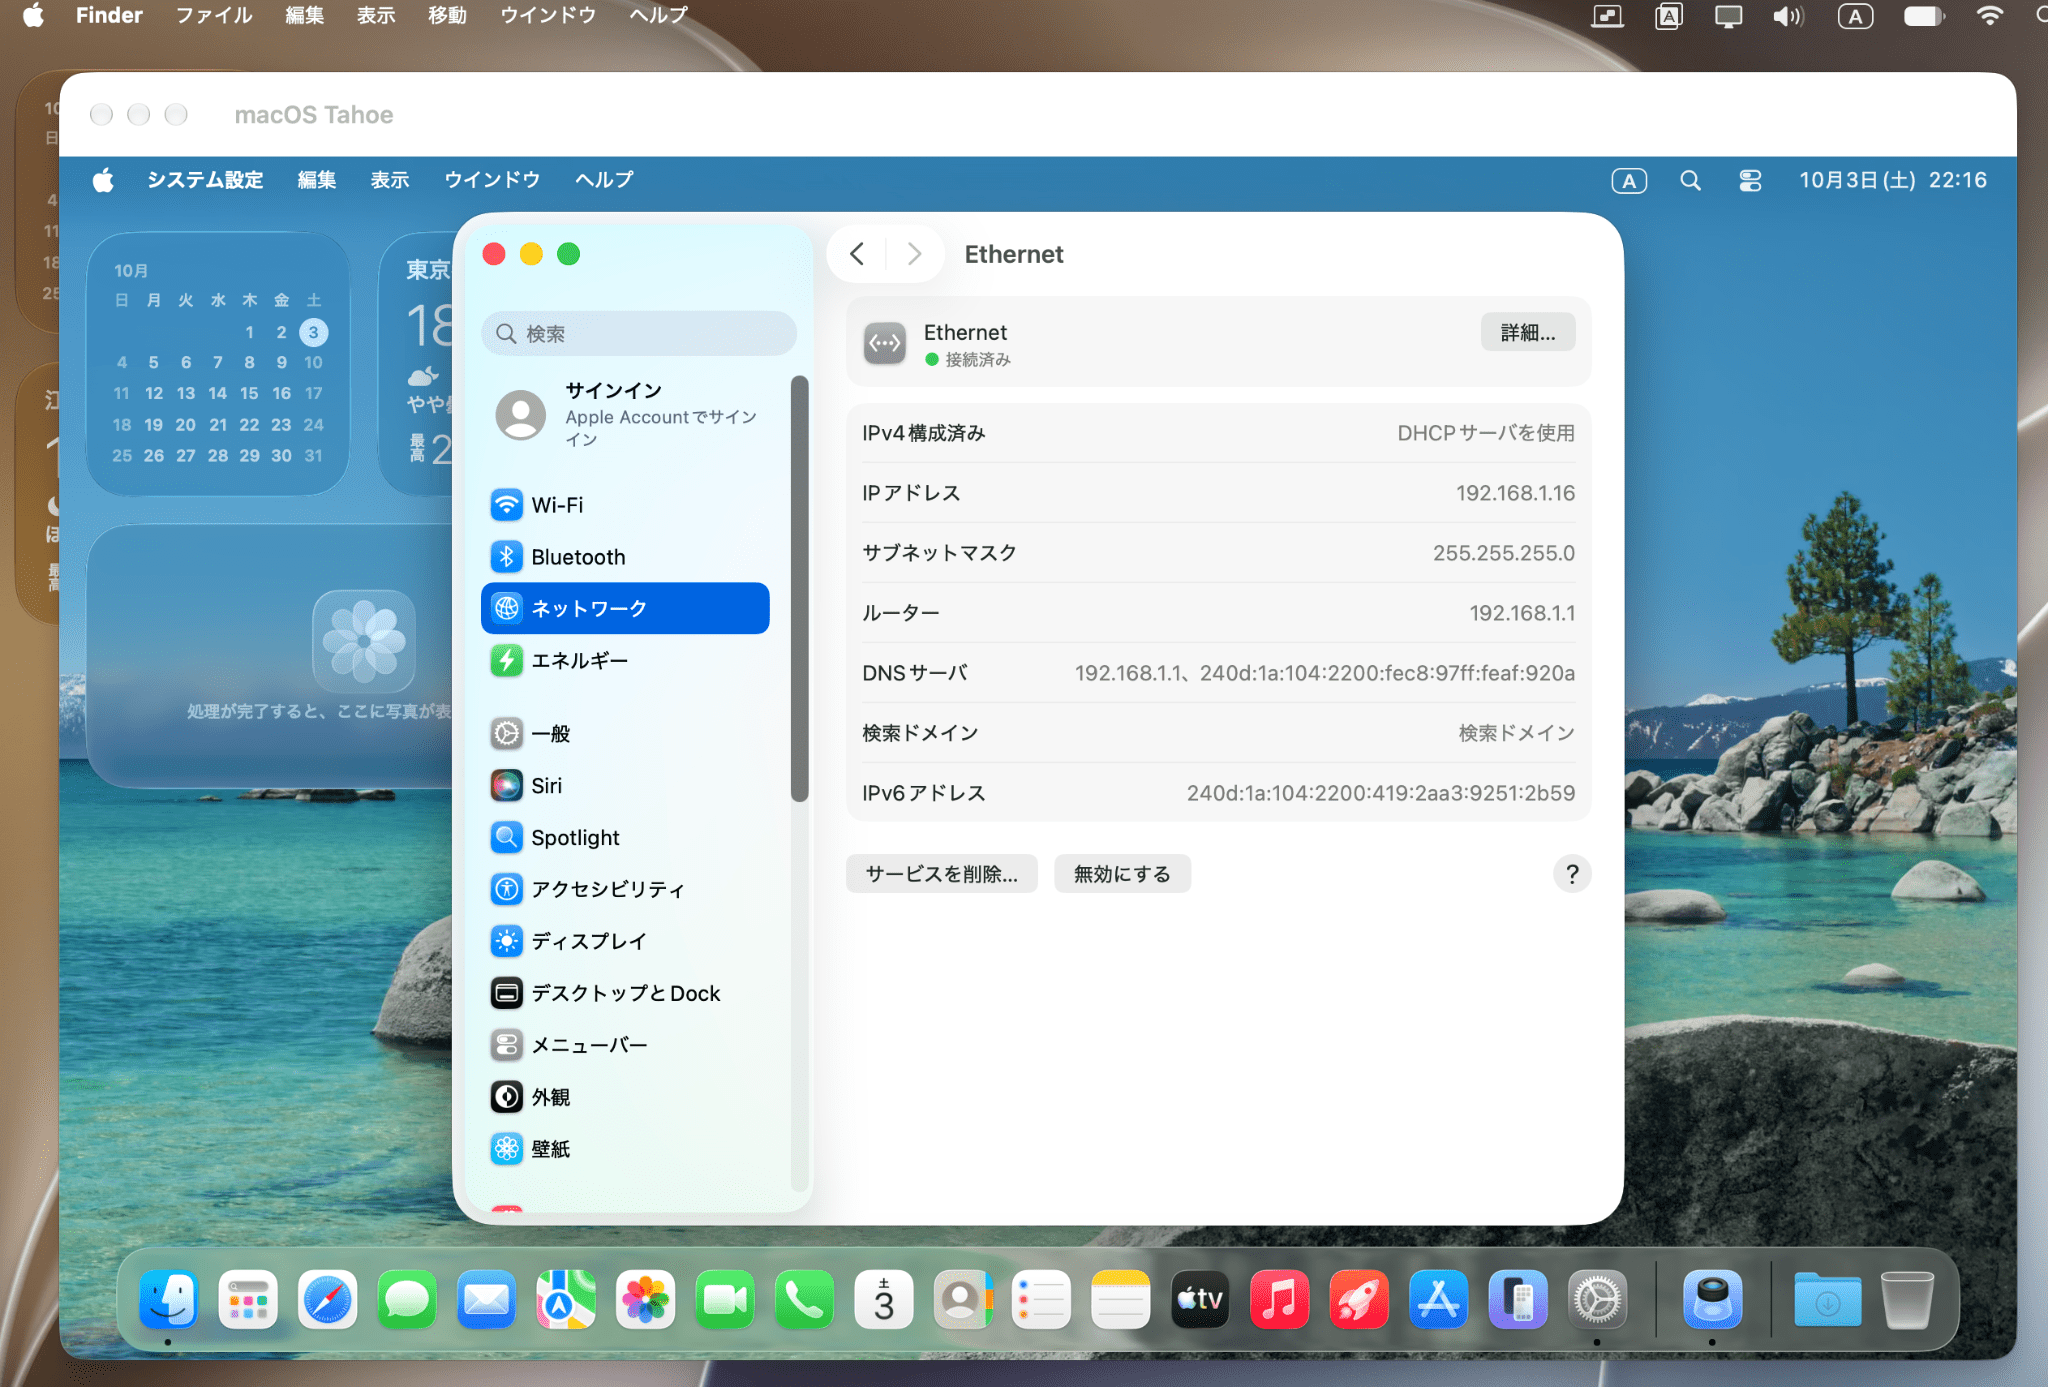Click day 15 in calendar widget

click(x=249, y=393)
